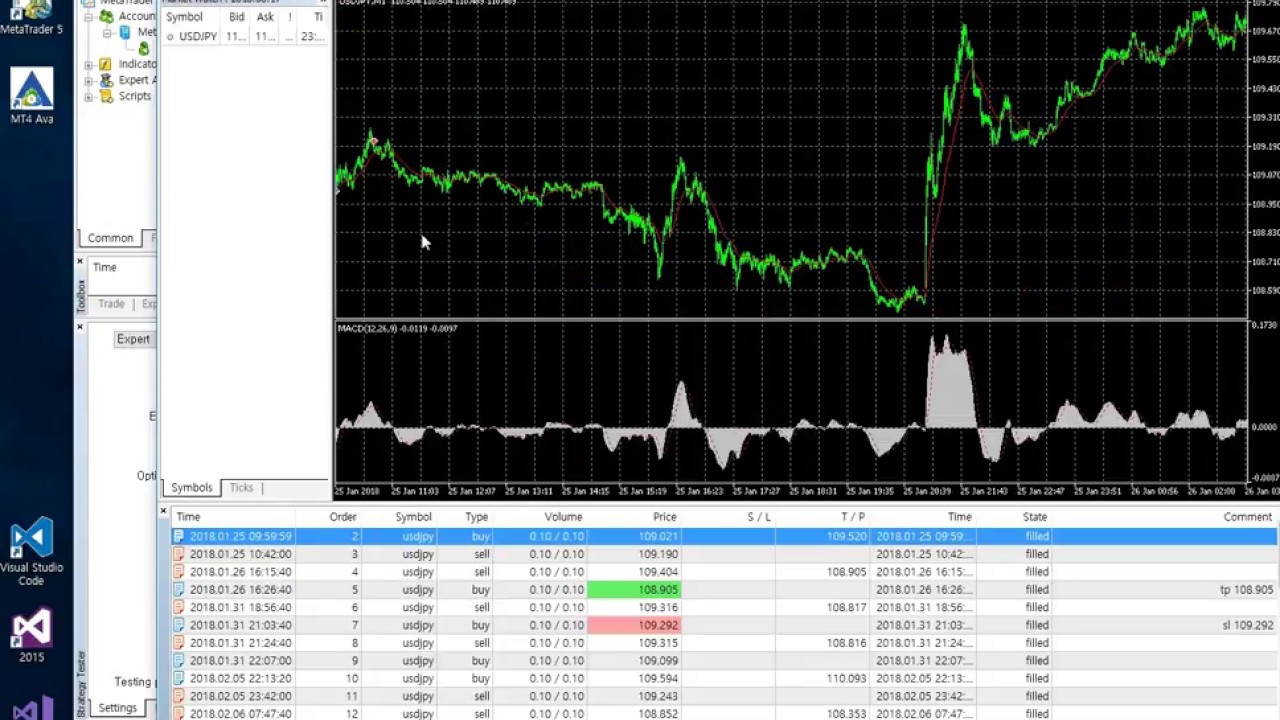Click the sell order icon for order 8
Image resolution: width=1280 pixels, height=720 pixels.
coord(179,643)
